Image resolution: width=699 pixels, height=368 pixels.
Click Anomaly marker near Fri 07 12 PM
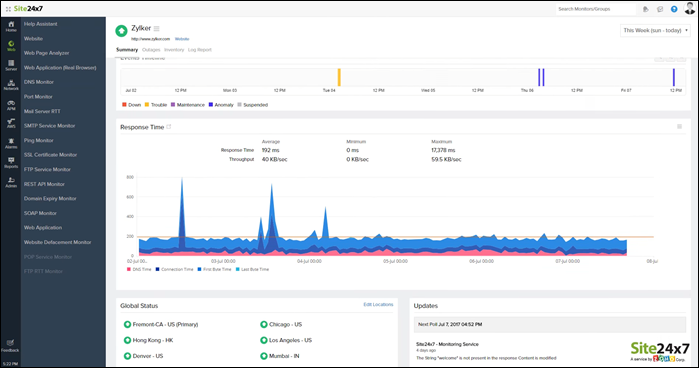click(x=674, y=77)
